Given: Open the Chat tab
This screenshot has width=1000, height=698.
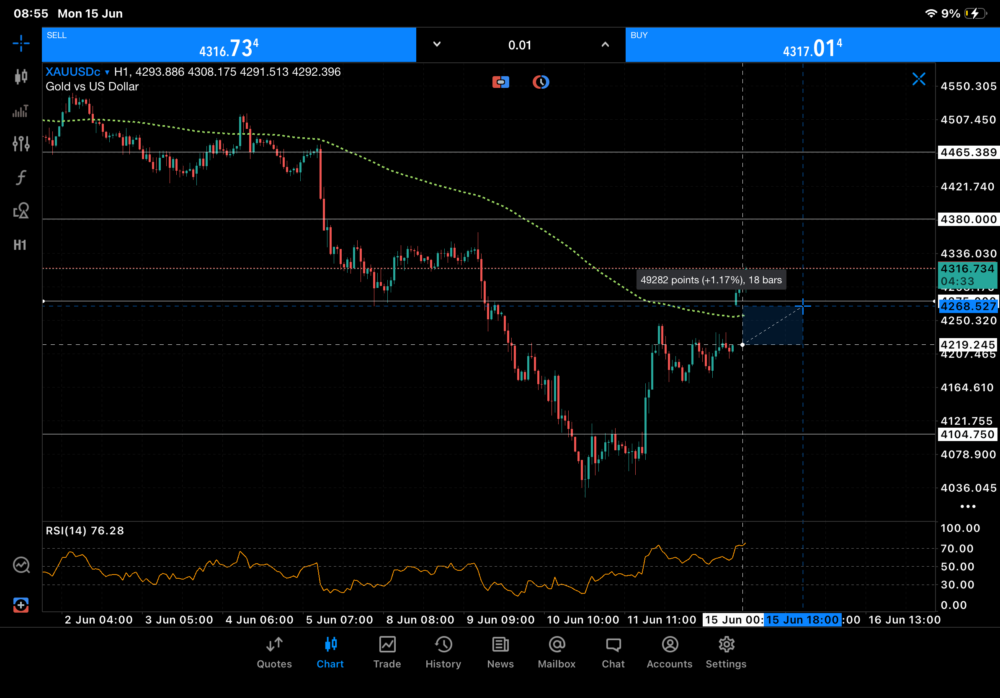Looking at the screenshot, I should [614, 653].
